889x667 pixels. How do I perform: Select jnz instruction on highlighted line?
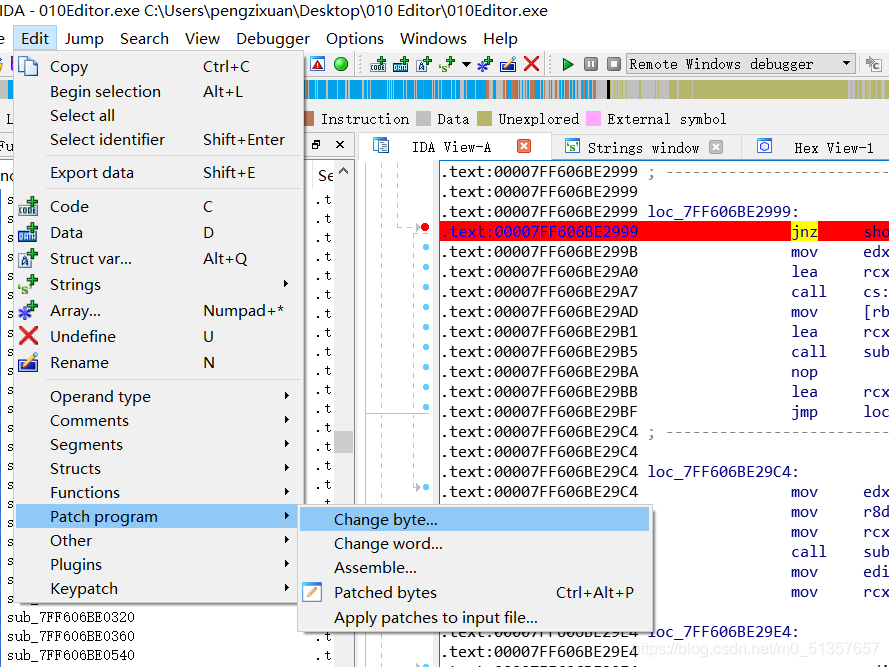coord(804,231)
